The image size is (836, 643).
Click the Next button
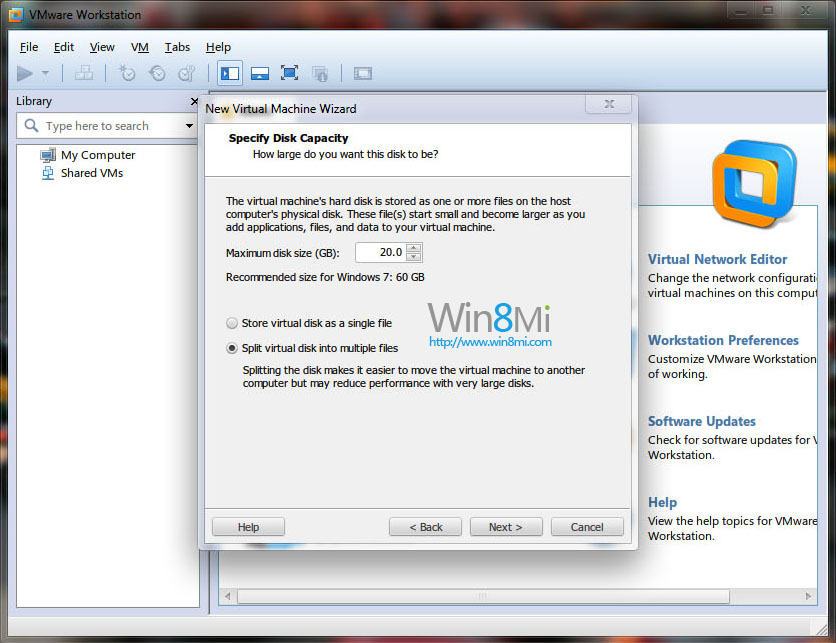pyautogui.click(x=505, y=527)
